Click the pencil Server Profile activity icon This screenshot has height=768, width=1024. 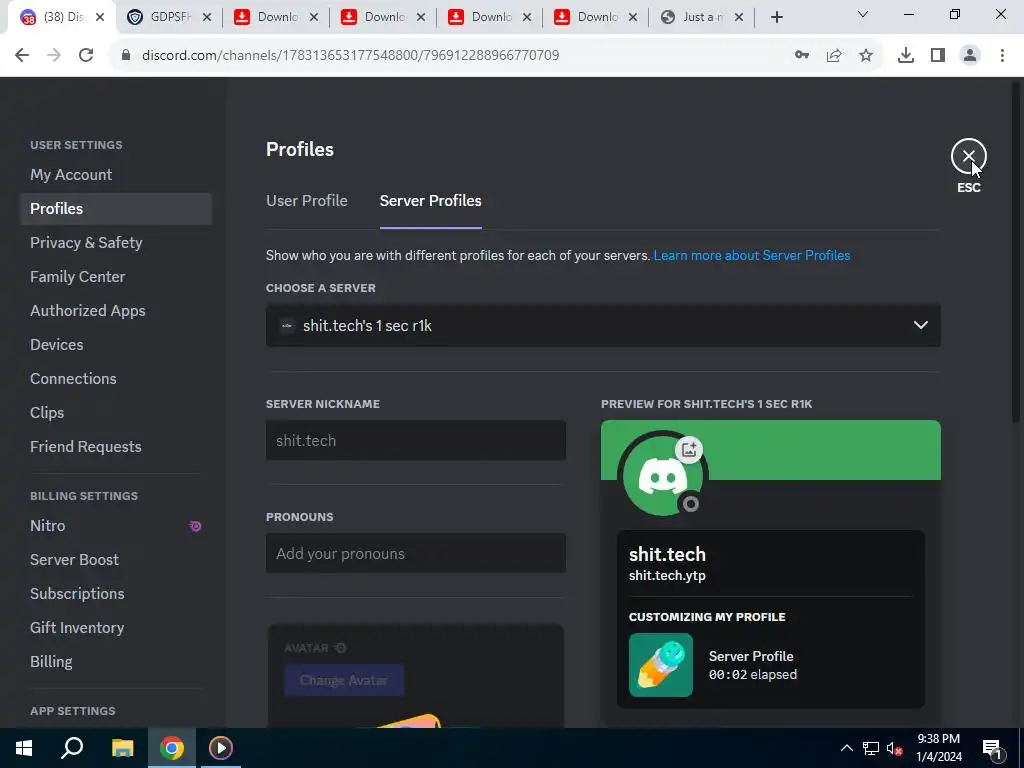coord(661,665)
